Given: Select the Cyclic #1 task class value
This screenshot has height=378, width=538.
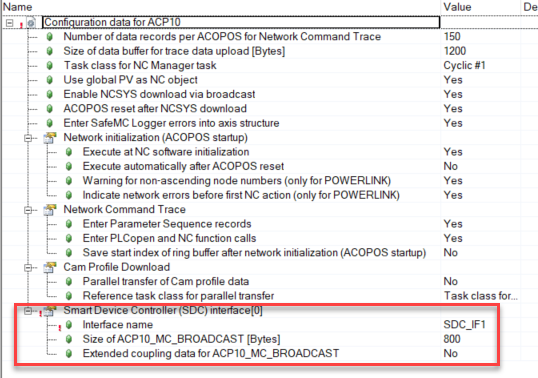Looking at the screenshot, I should (x=464, y=66).
